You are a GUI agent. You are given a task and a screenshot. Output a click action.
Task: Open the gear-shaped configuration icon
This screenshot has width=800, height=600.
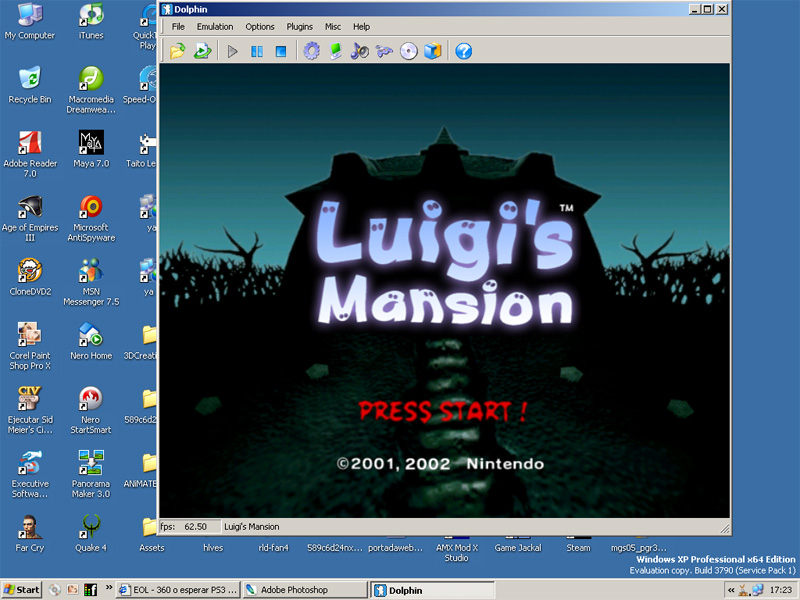(x=311, y=51)
